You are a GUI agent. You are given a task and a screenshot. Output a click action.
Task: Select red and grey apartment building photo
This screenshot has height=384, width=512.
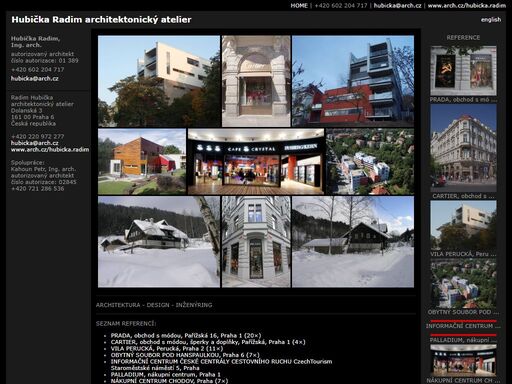click(353, 81)
